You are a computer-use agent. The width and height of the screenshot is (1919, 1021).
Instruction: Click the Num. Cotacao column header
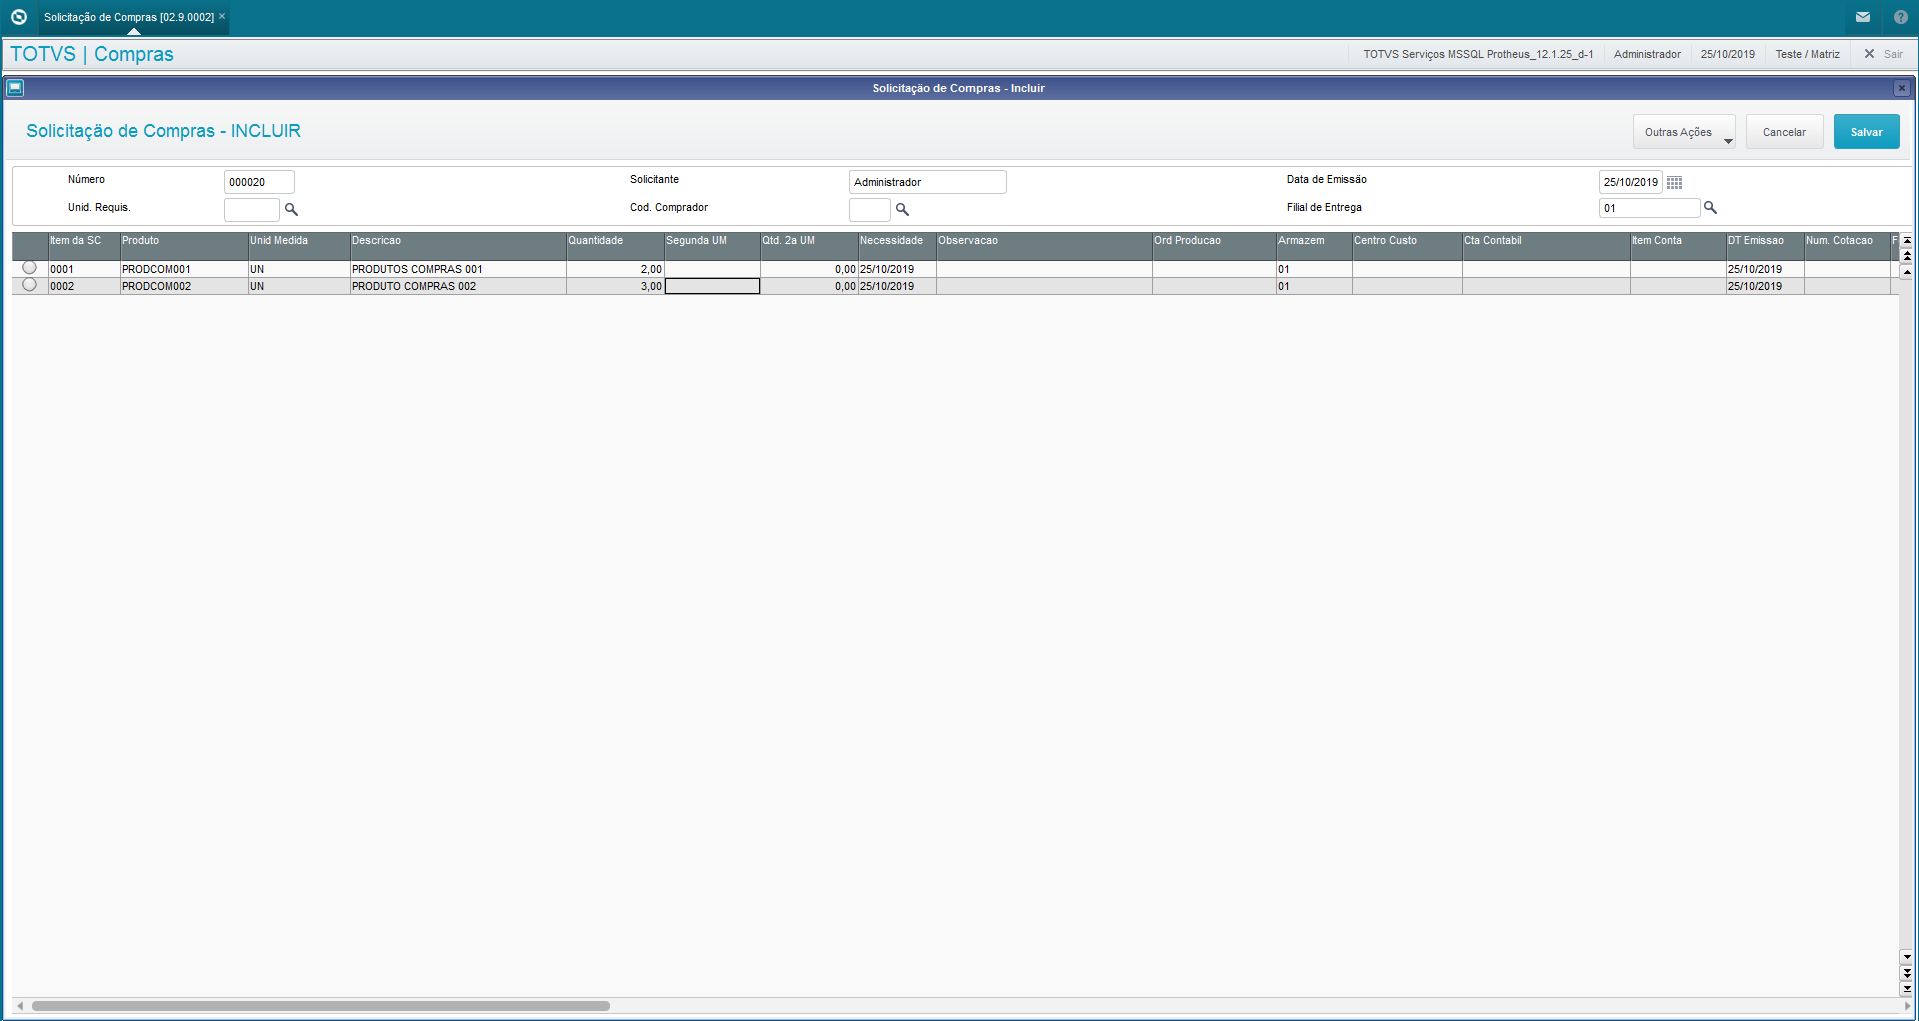1847,246
